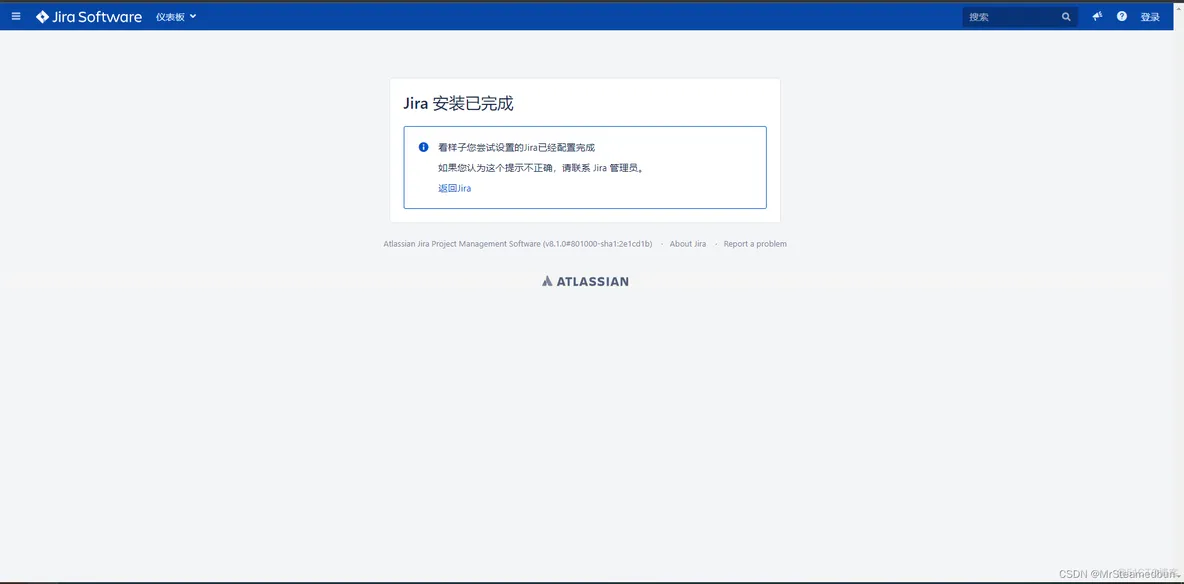This screenshot has height=584, width=1184.
Task: Click text 看样子您尝试设置的Jira已经配置完成
Action: coord(516,148)
